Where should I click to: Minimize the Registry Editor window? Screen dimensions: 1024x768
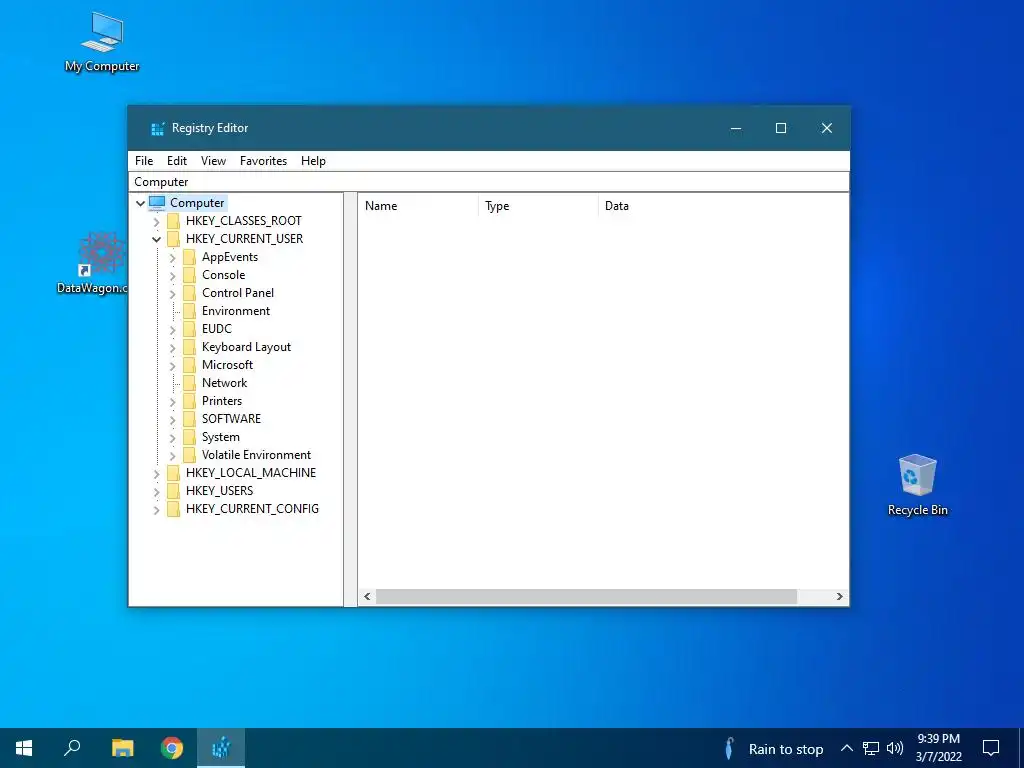[x=735, y=129]
